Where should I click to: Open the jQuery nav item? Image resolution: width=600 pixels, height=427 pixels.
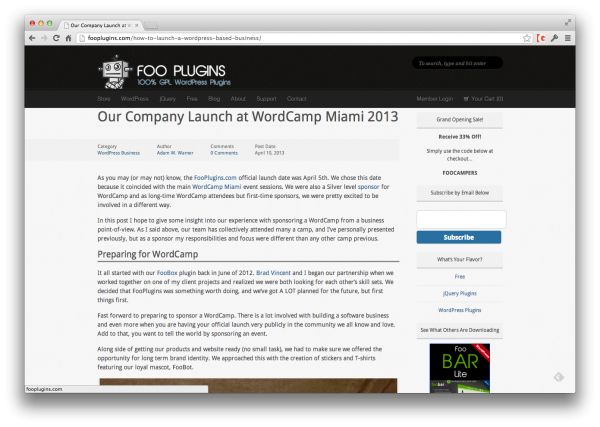(x=168, y=99)
